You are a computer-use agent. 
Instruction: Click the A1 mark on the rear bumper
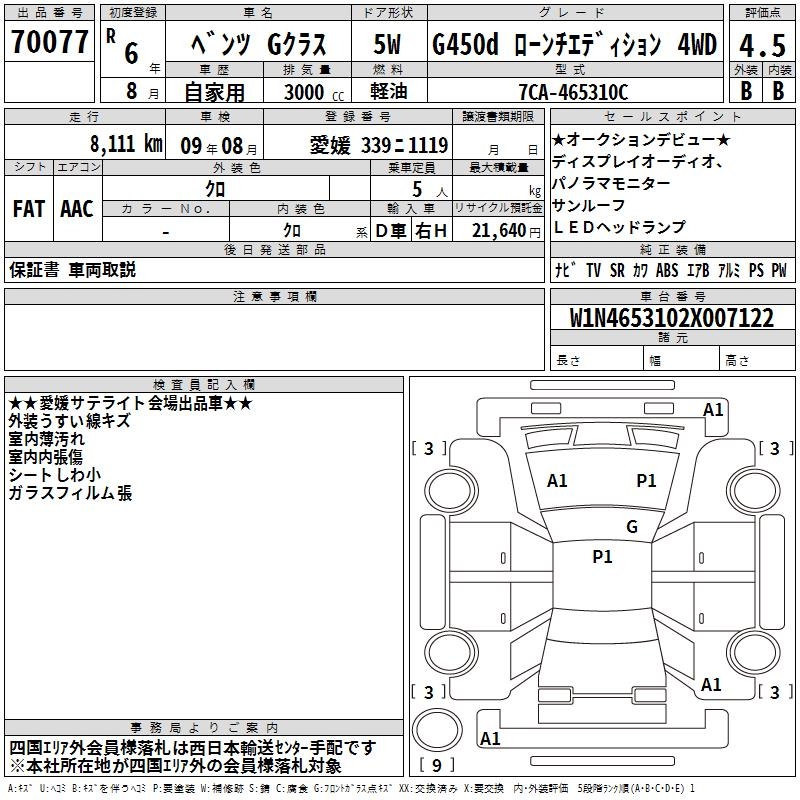(490, 738)
